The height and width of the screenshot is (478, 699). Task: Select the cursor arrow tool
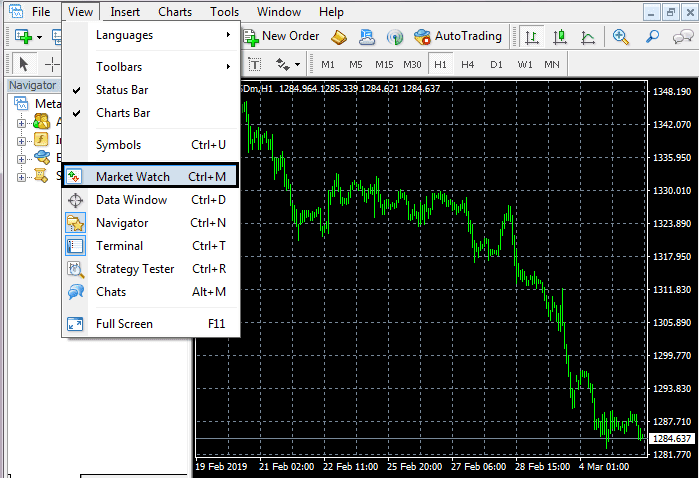(24, 64)
